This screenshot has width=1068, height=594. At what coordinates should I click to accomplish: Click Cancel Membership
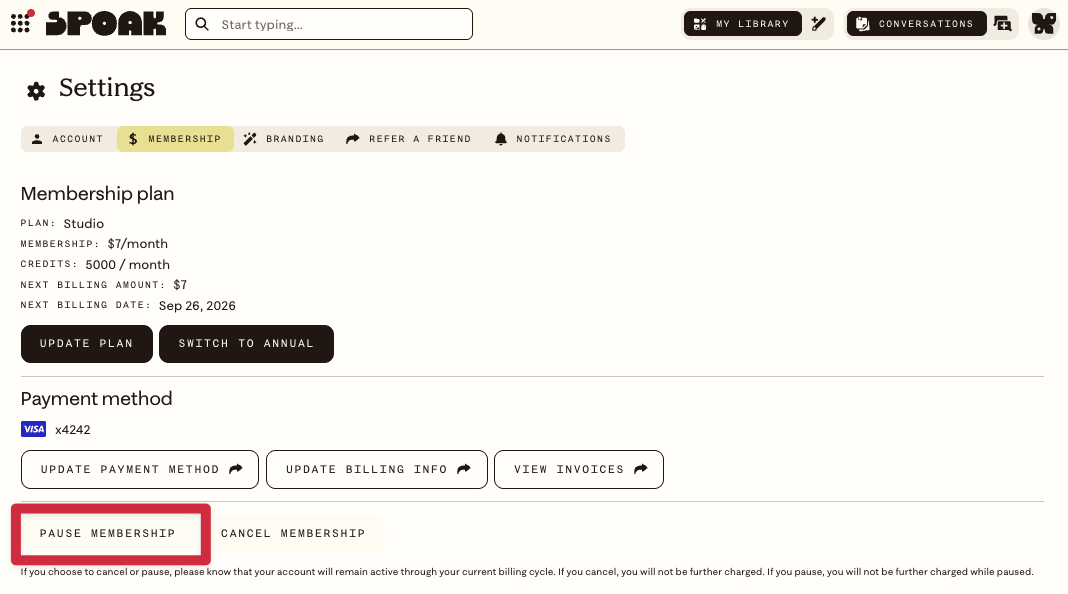point(294,533)
